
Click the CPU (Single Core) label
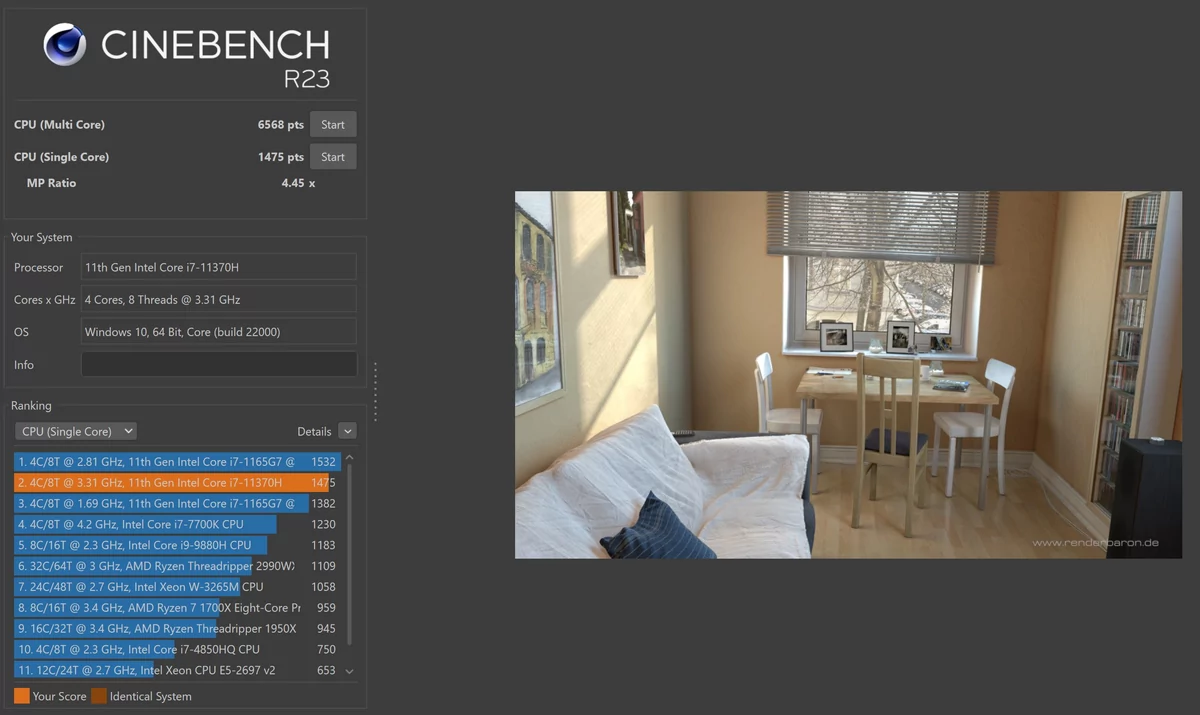point(61,157)
